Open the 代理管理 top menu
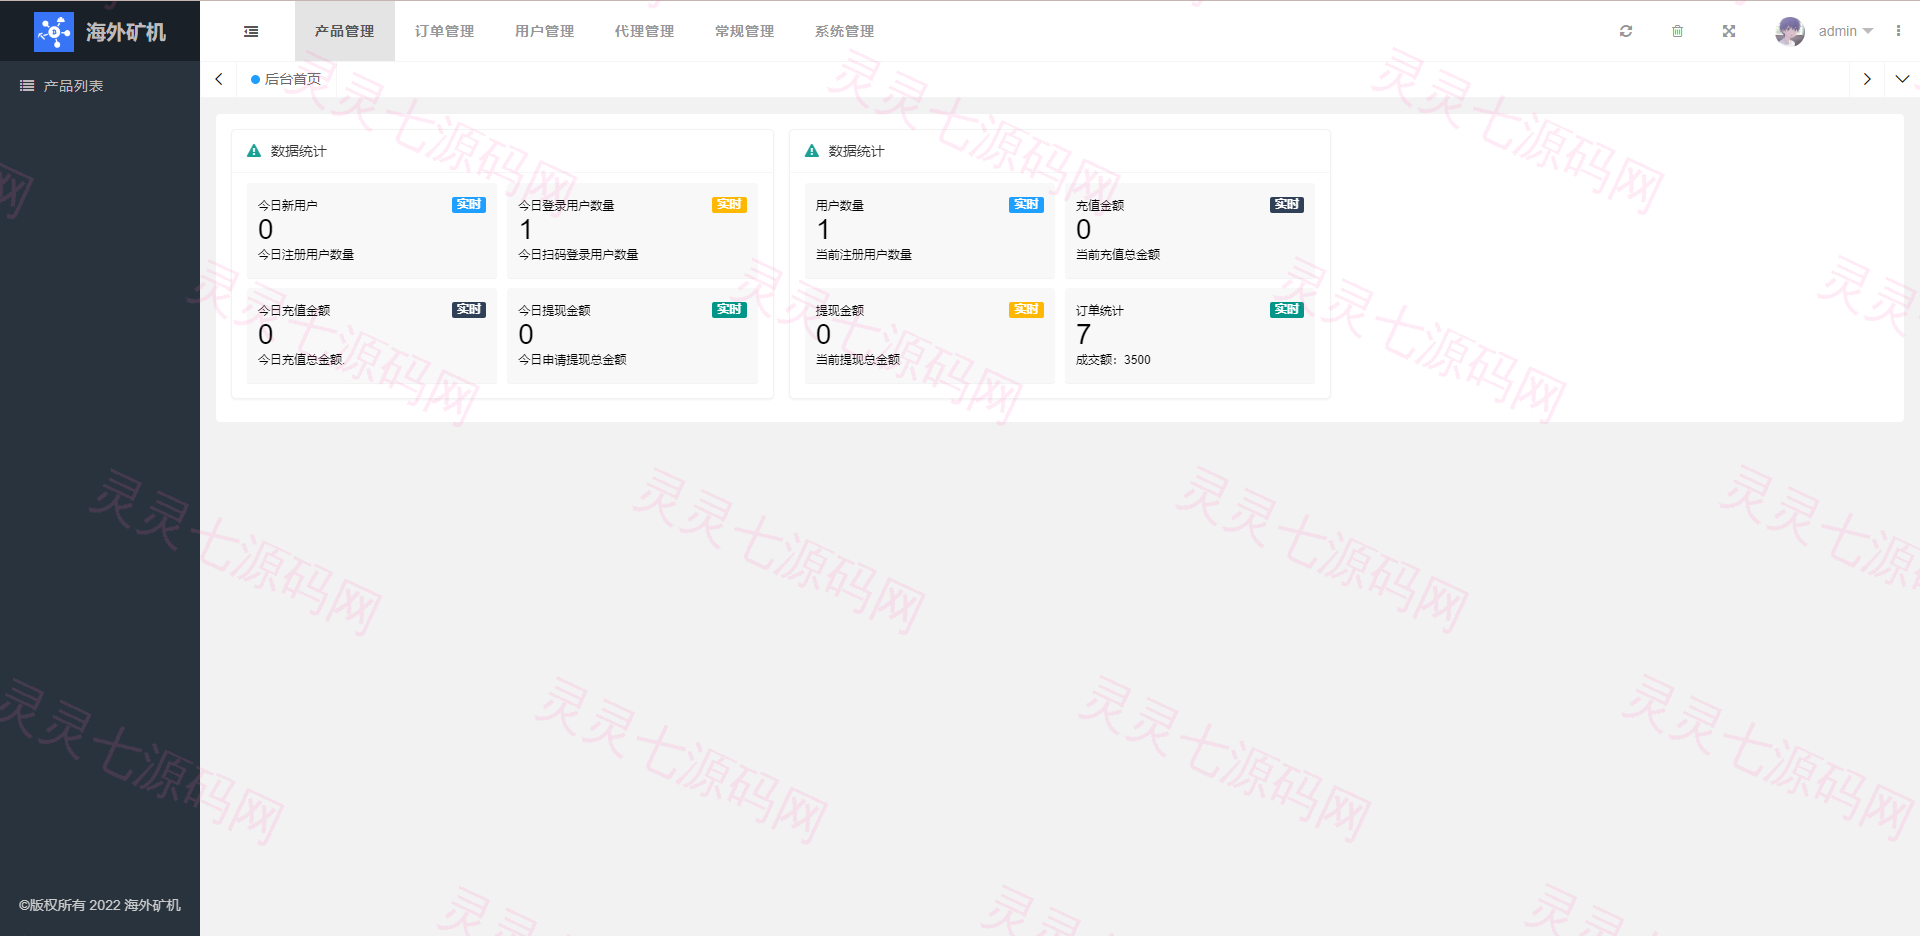Viewport: 1920px width, 936px height. click(644, 31)
